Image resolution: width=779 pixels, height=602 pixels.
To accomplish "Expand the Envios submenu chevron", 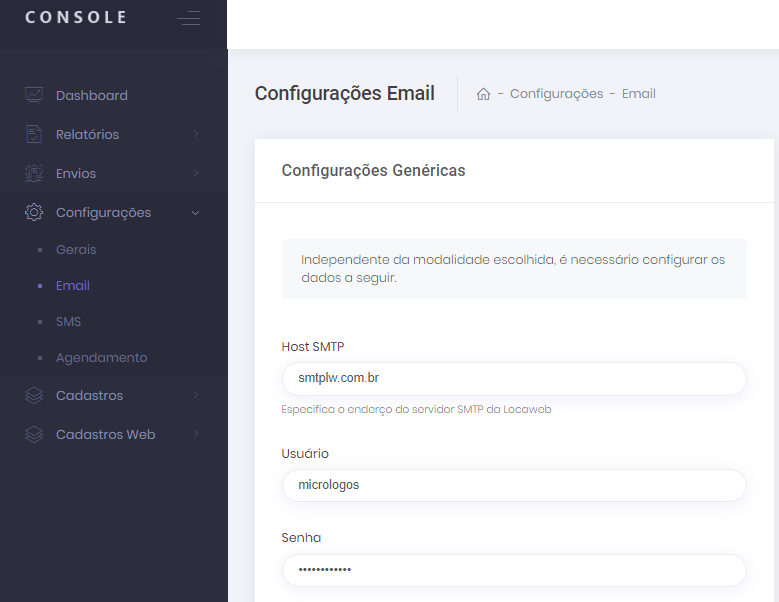I will pos(196,173).
